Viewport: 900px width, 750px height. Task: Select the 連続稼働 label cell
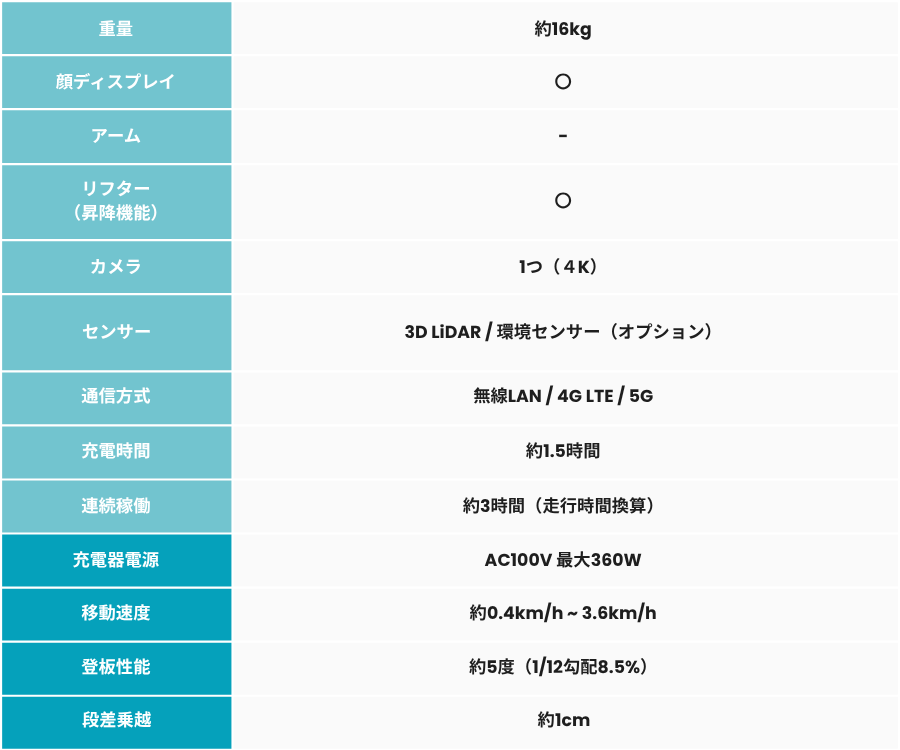116,506
